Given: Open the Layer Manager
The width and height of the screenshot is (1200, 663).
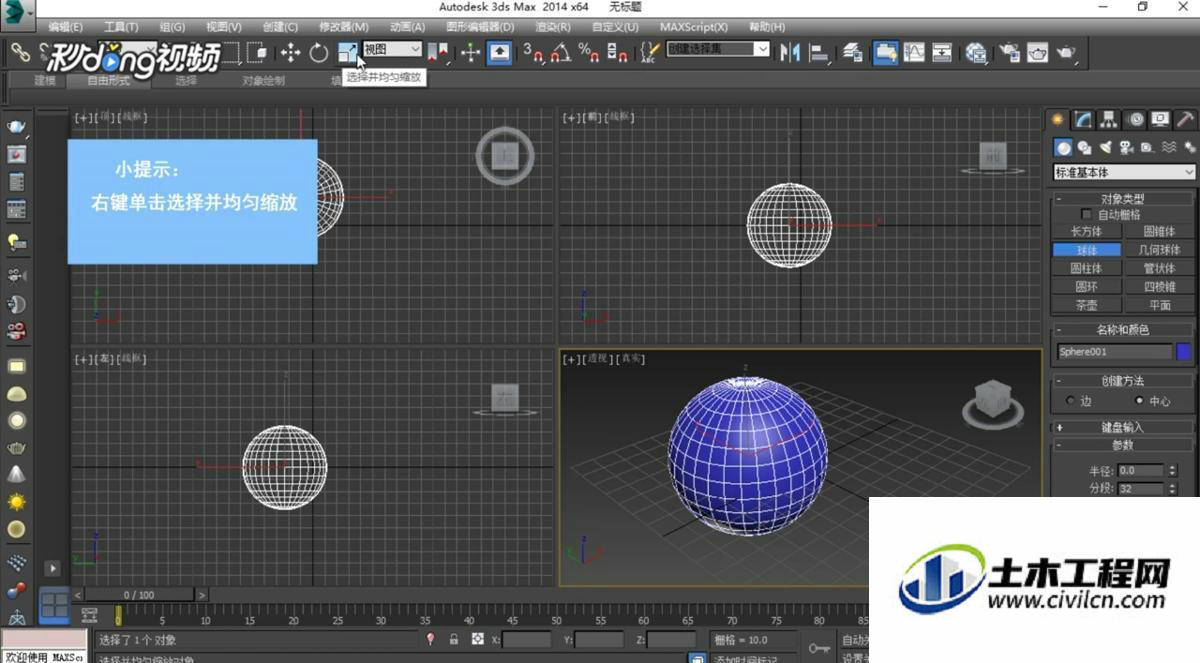Looking at the screenshot, I should point(853,53).
